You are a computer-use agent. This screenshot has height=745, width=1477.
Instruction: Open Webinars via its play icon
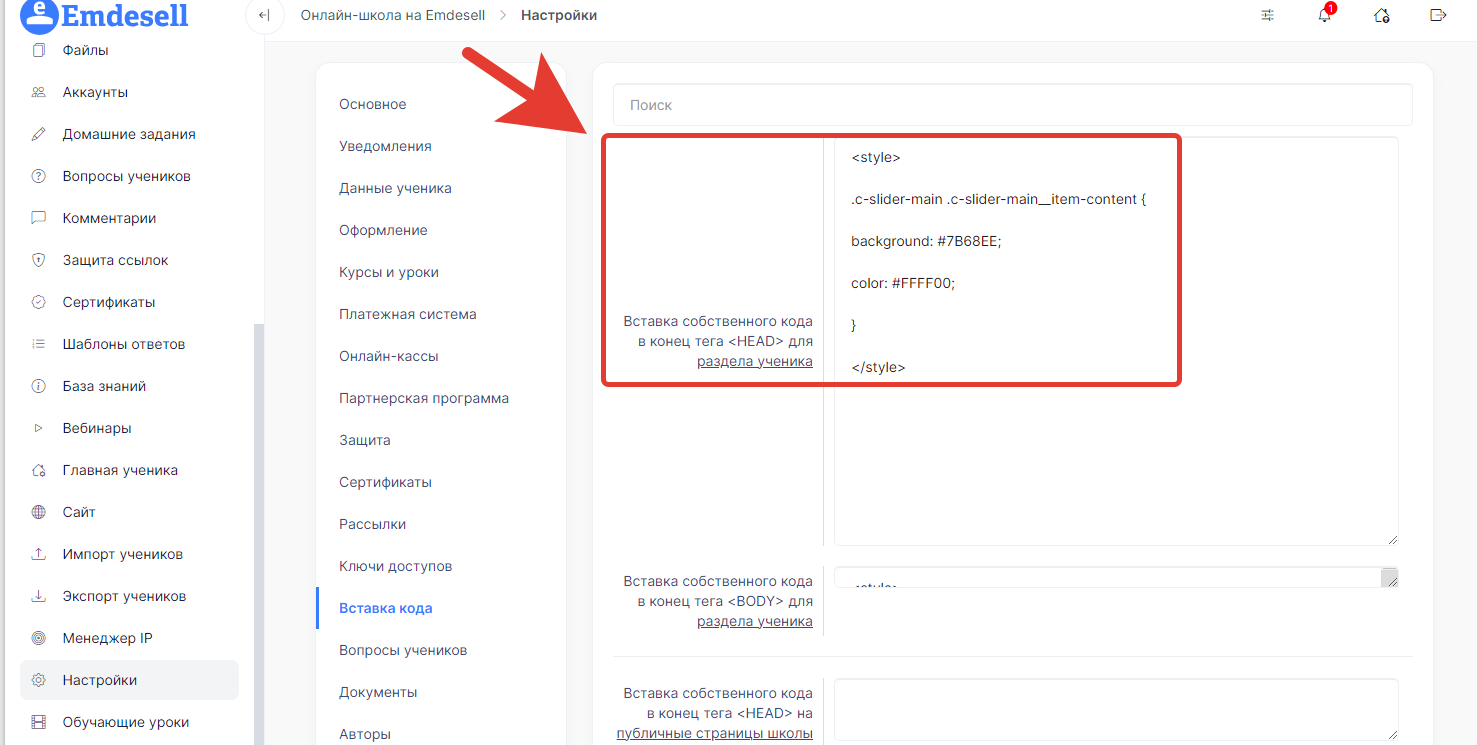pos(39,428)
